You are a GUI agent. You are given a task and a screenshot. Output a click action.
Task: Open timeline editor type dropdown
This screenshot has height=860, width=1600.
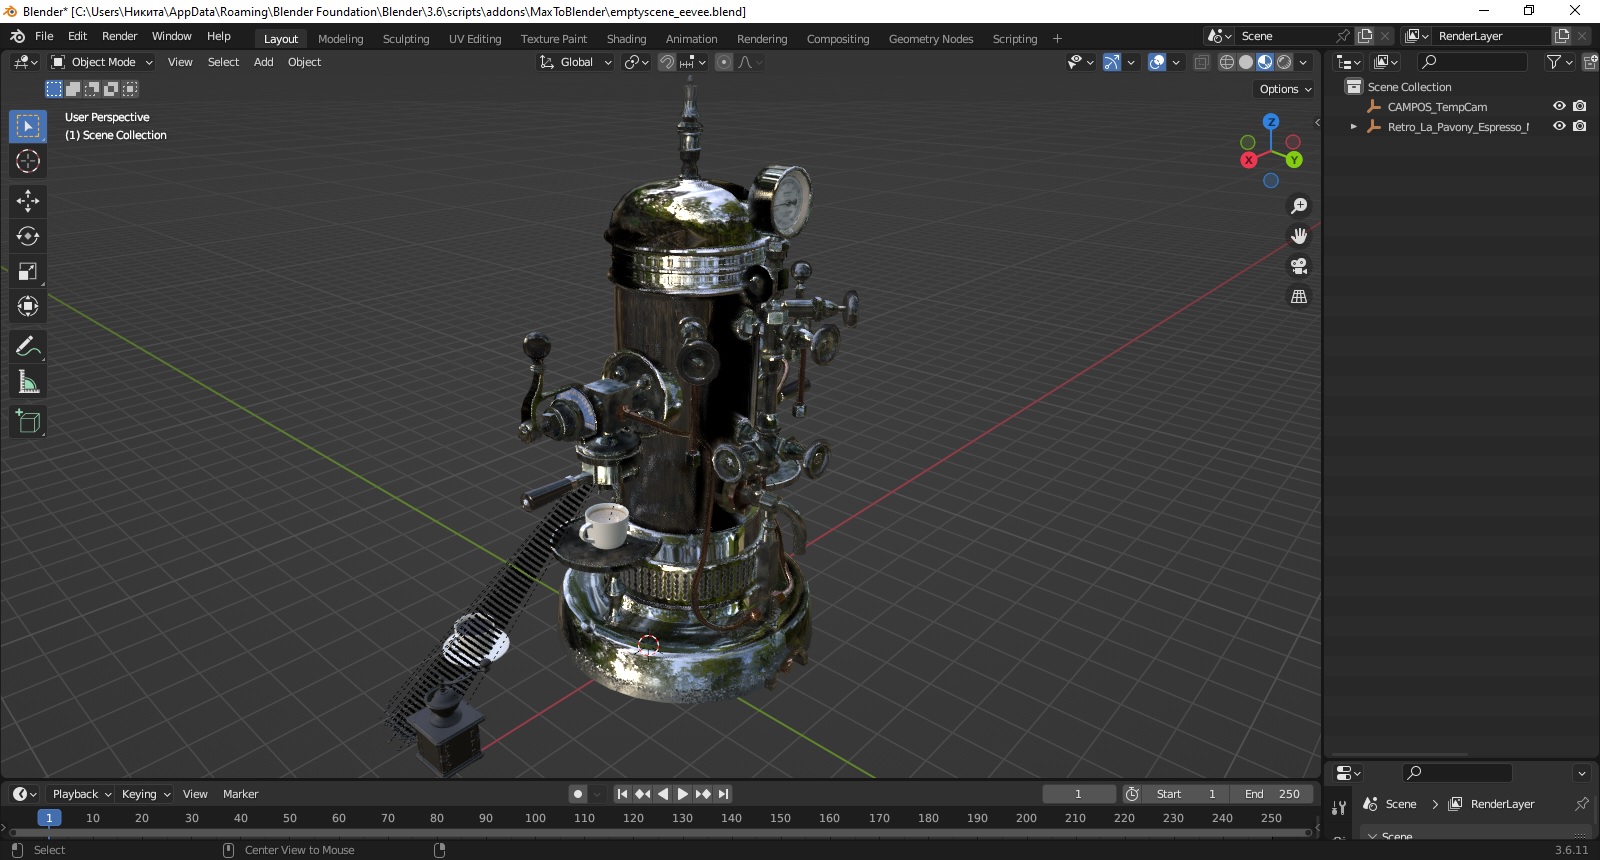(x=25, y=794)
